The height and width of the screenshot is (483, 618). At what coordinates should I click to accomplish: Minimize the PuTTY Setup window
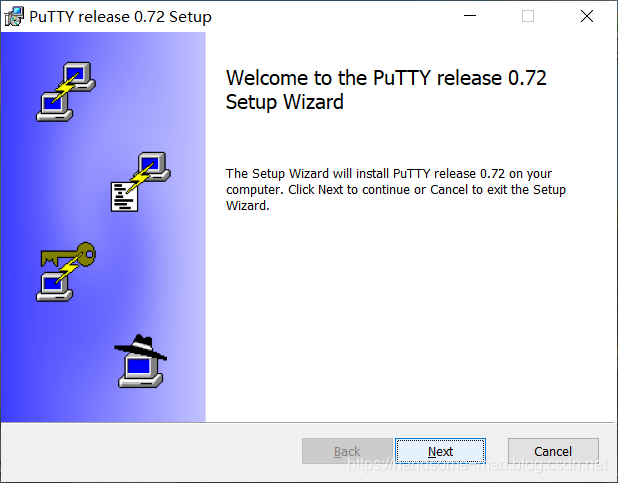(470, 16)
